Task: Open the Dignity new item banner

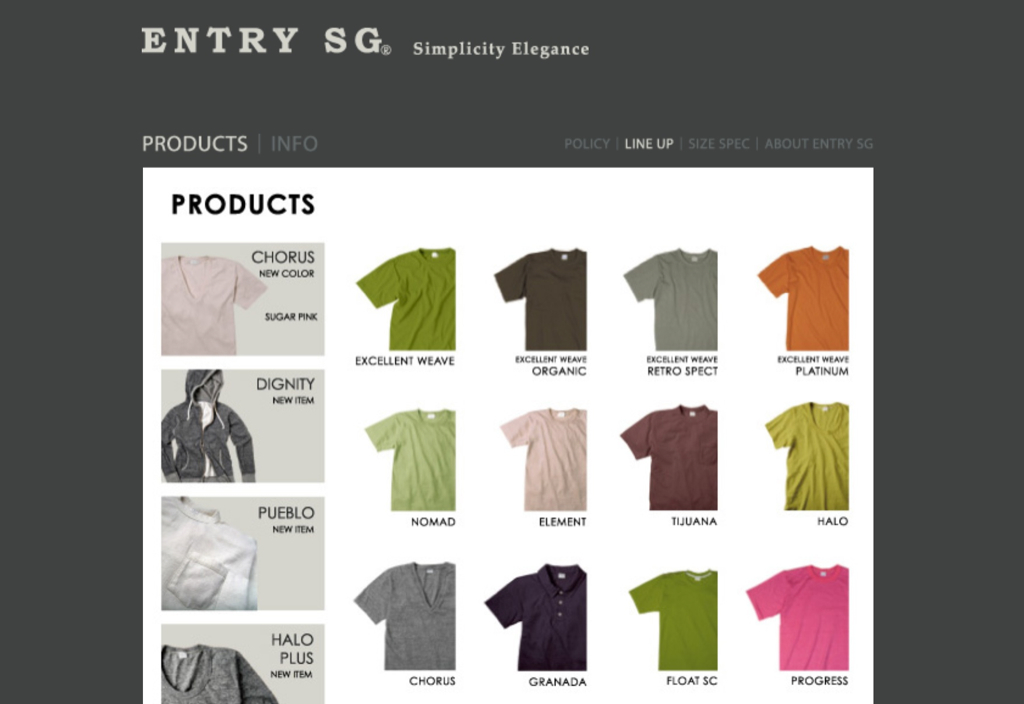Action: click(x=243, y=426)
